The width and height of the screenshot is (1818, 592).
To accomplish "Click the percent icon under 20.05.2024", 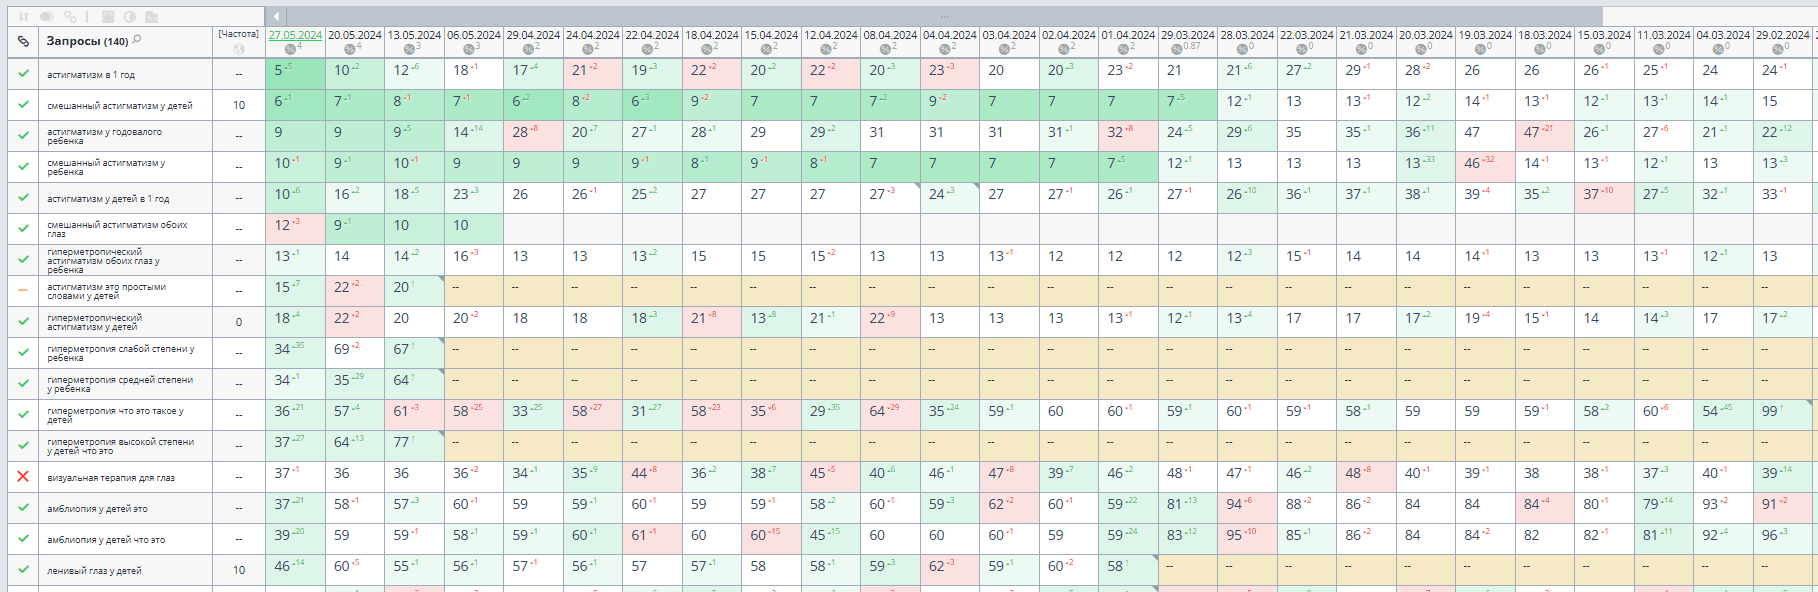I will tap(350, 49).
